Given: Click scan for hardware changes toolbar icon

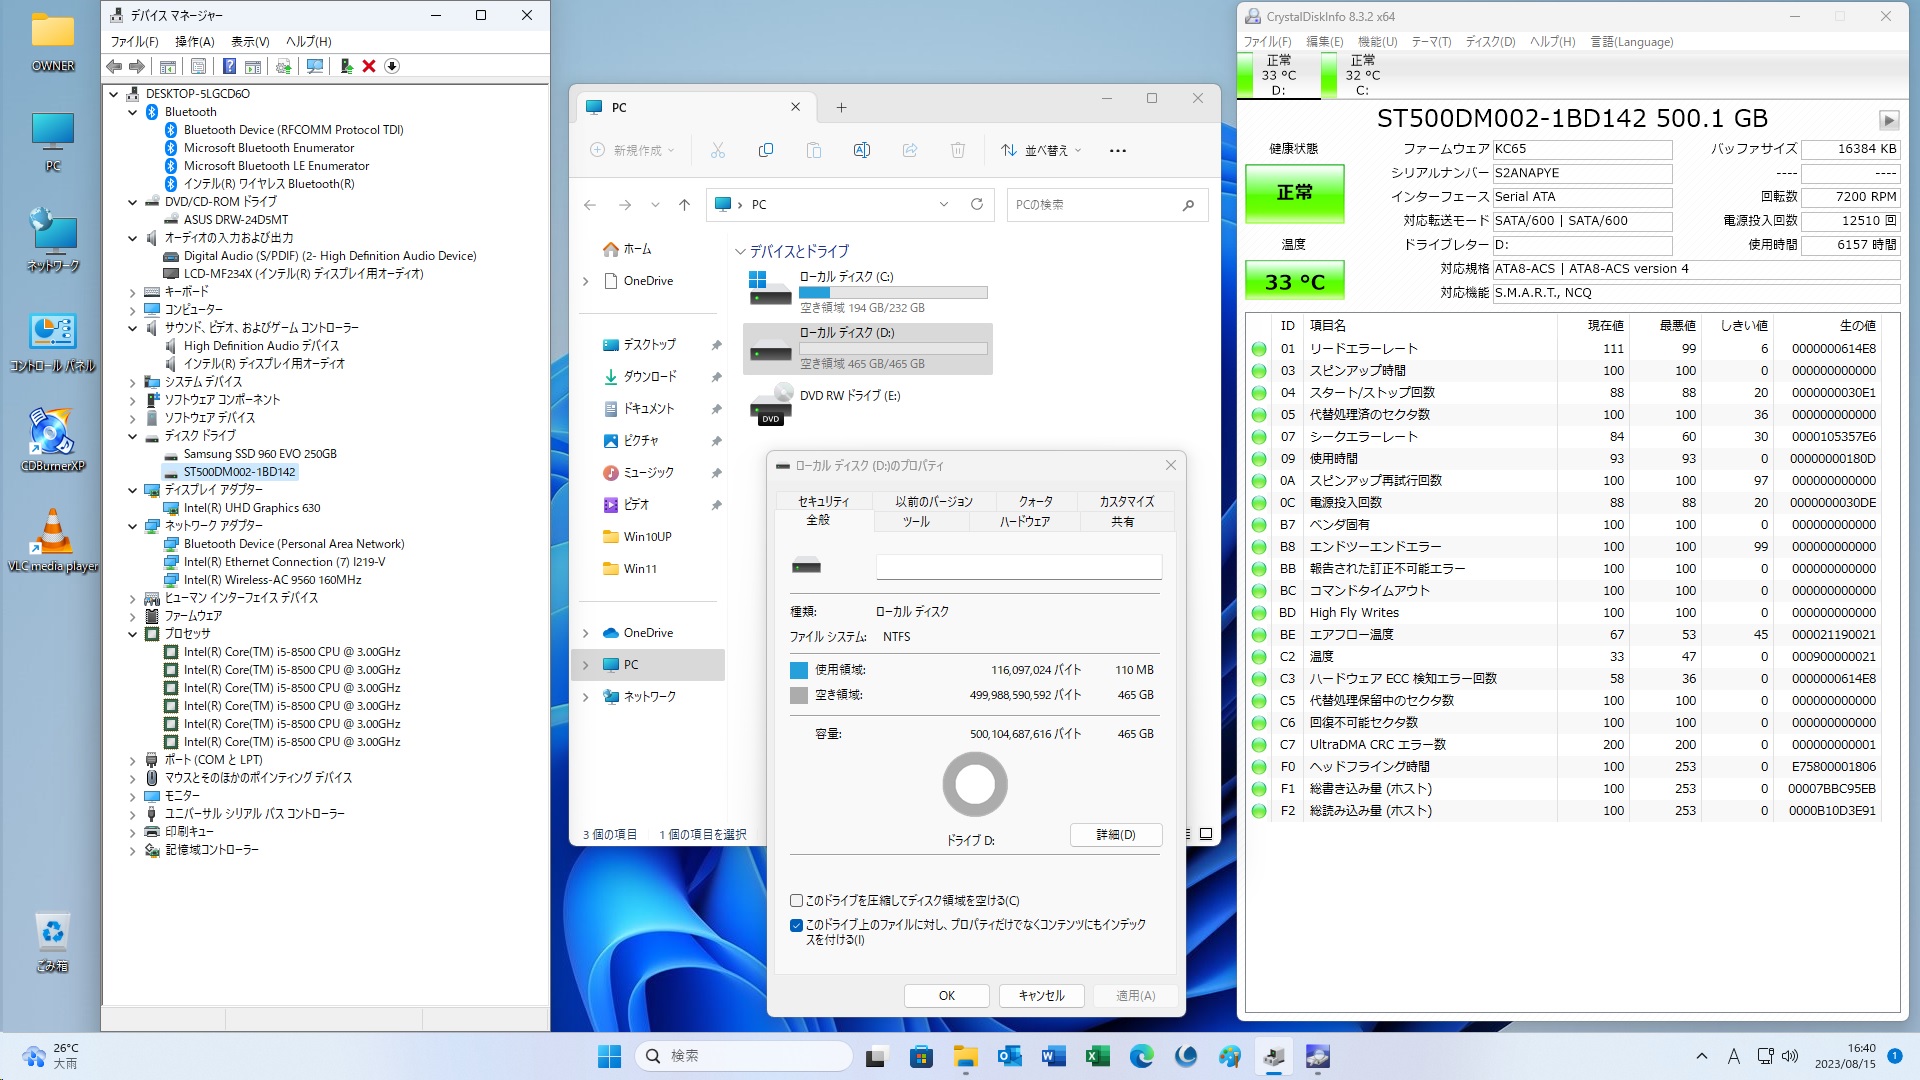Looking at the screenshot, I should coord(315,66).
